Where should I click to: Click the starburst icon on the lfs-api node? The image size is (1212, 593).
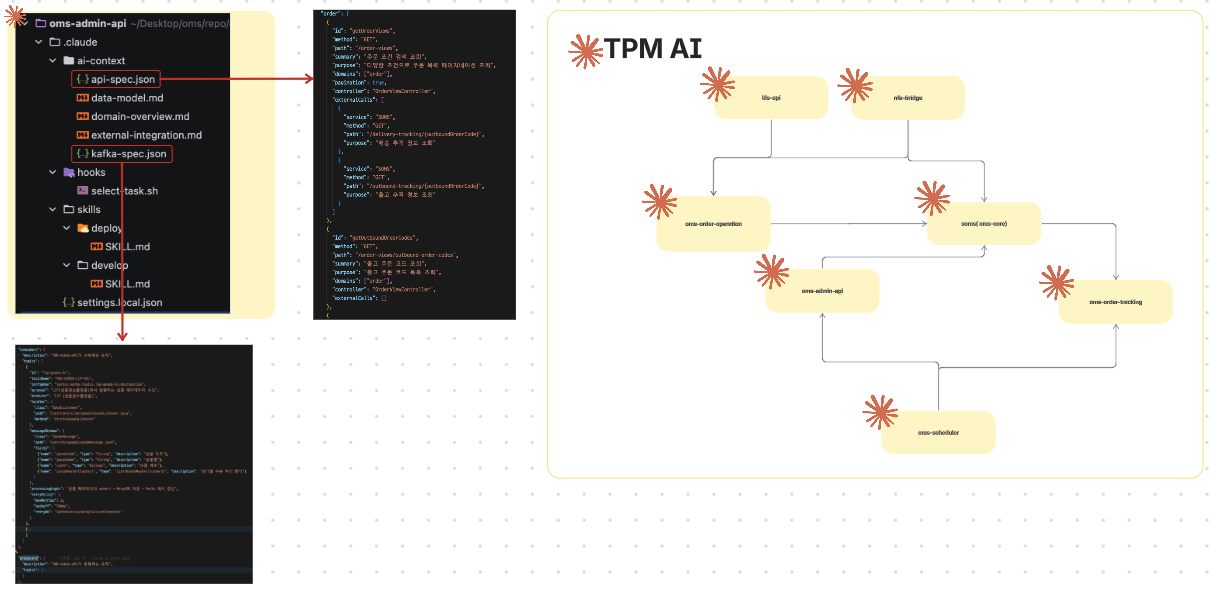click(x=717, y=85)
